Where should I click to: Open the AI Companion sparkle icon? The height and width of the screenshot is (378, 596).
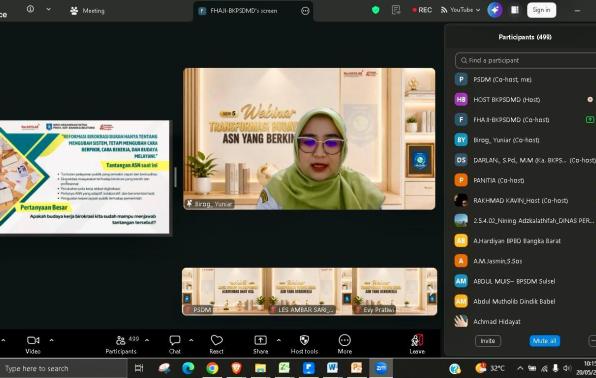point(495,10)
